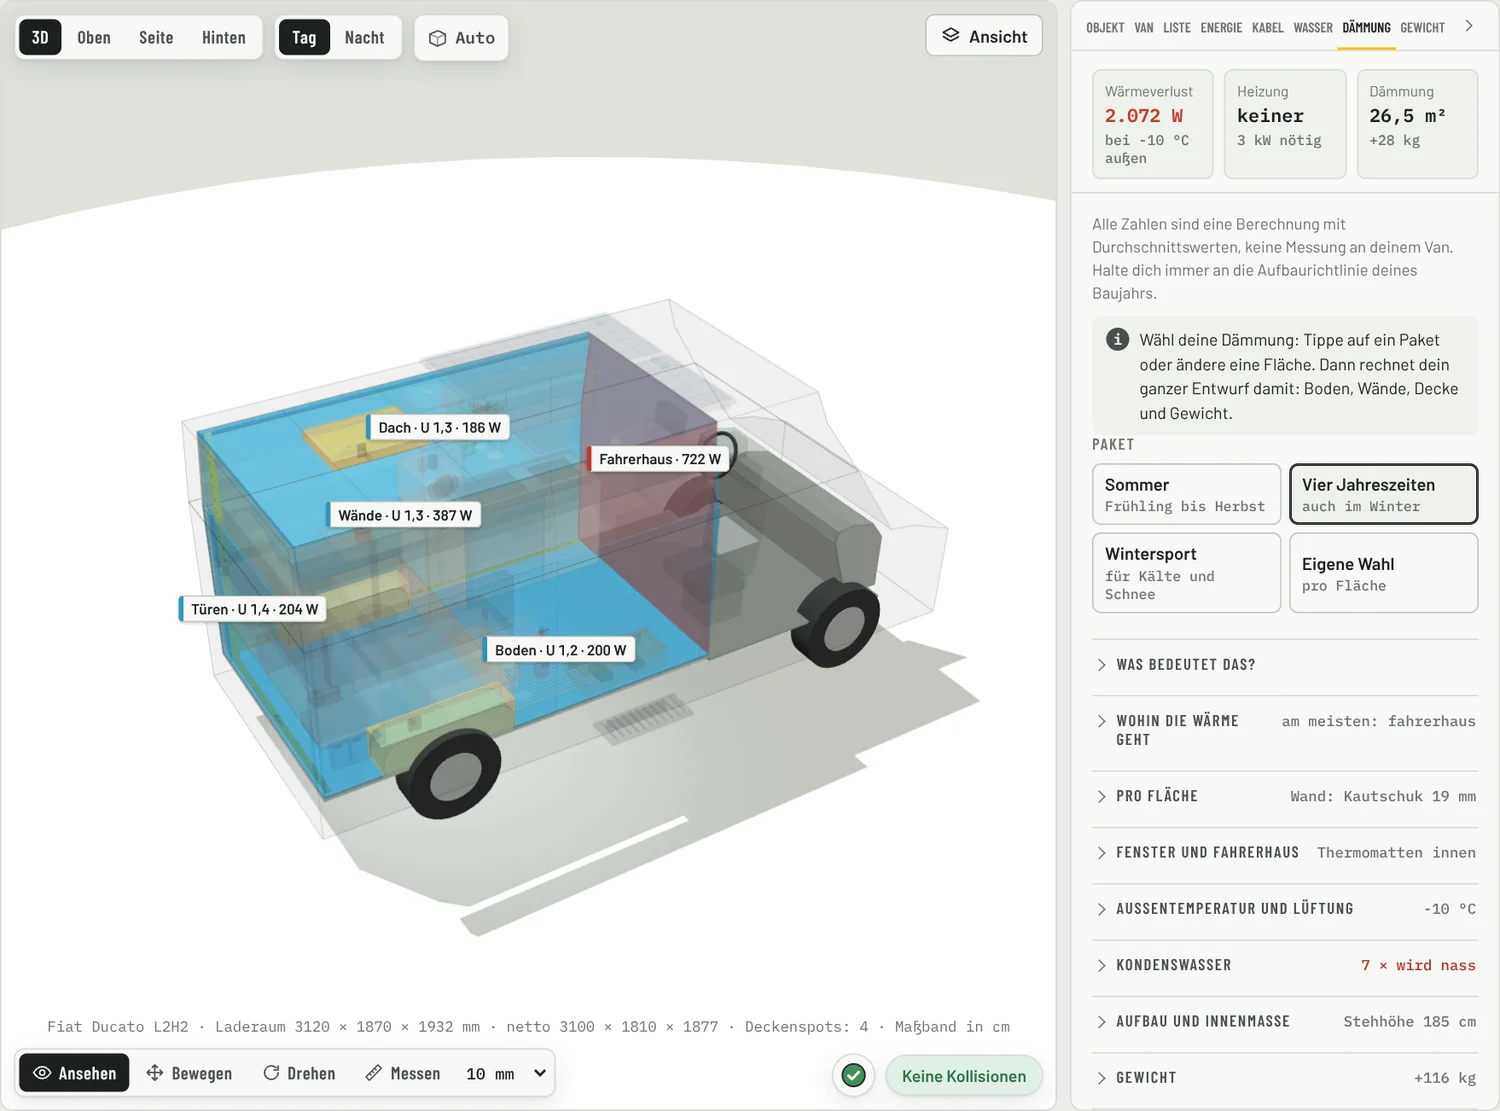Expand Aussentemperatur und Lüftung section

(1285, 909)
